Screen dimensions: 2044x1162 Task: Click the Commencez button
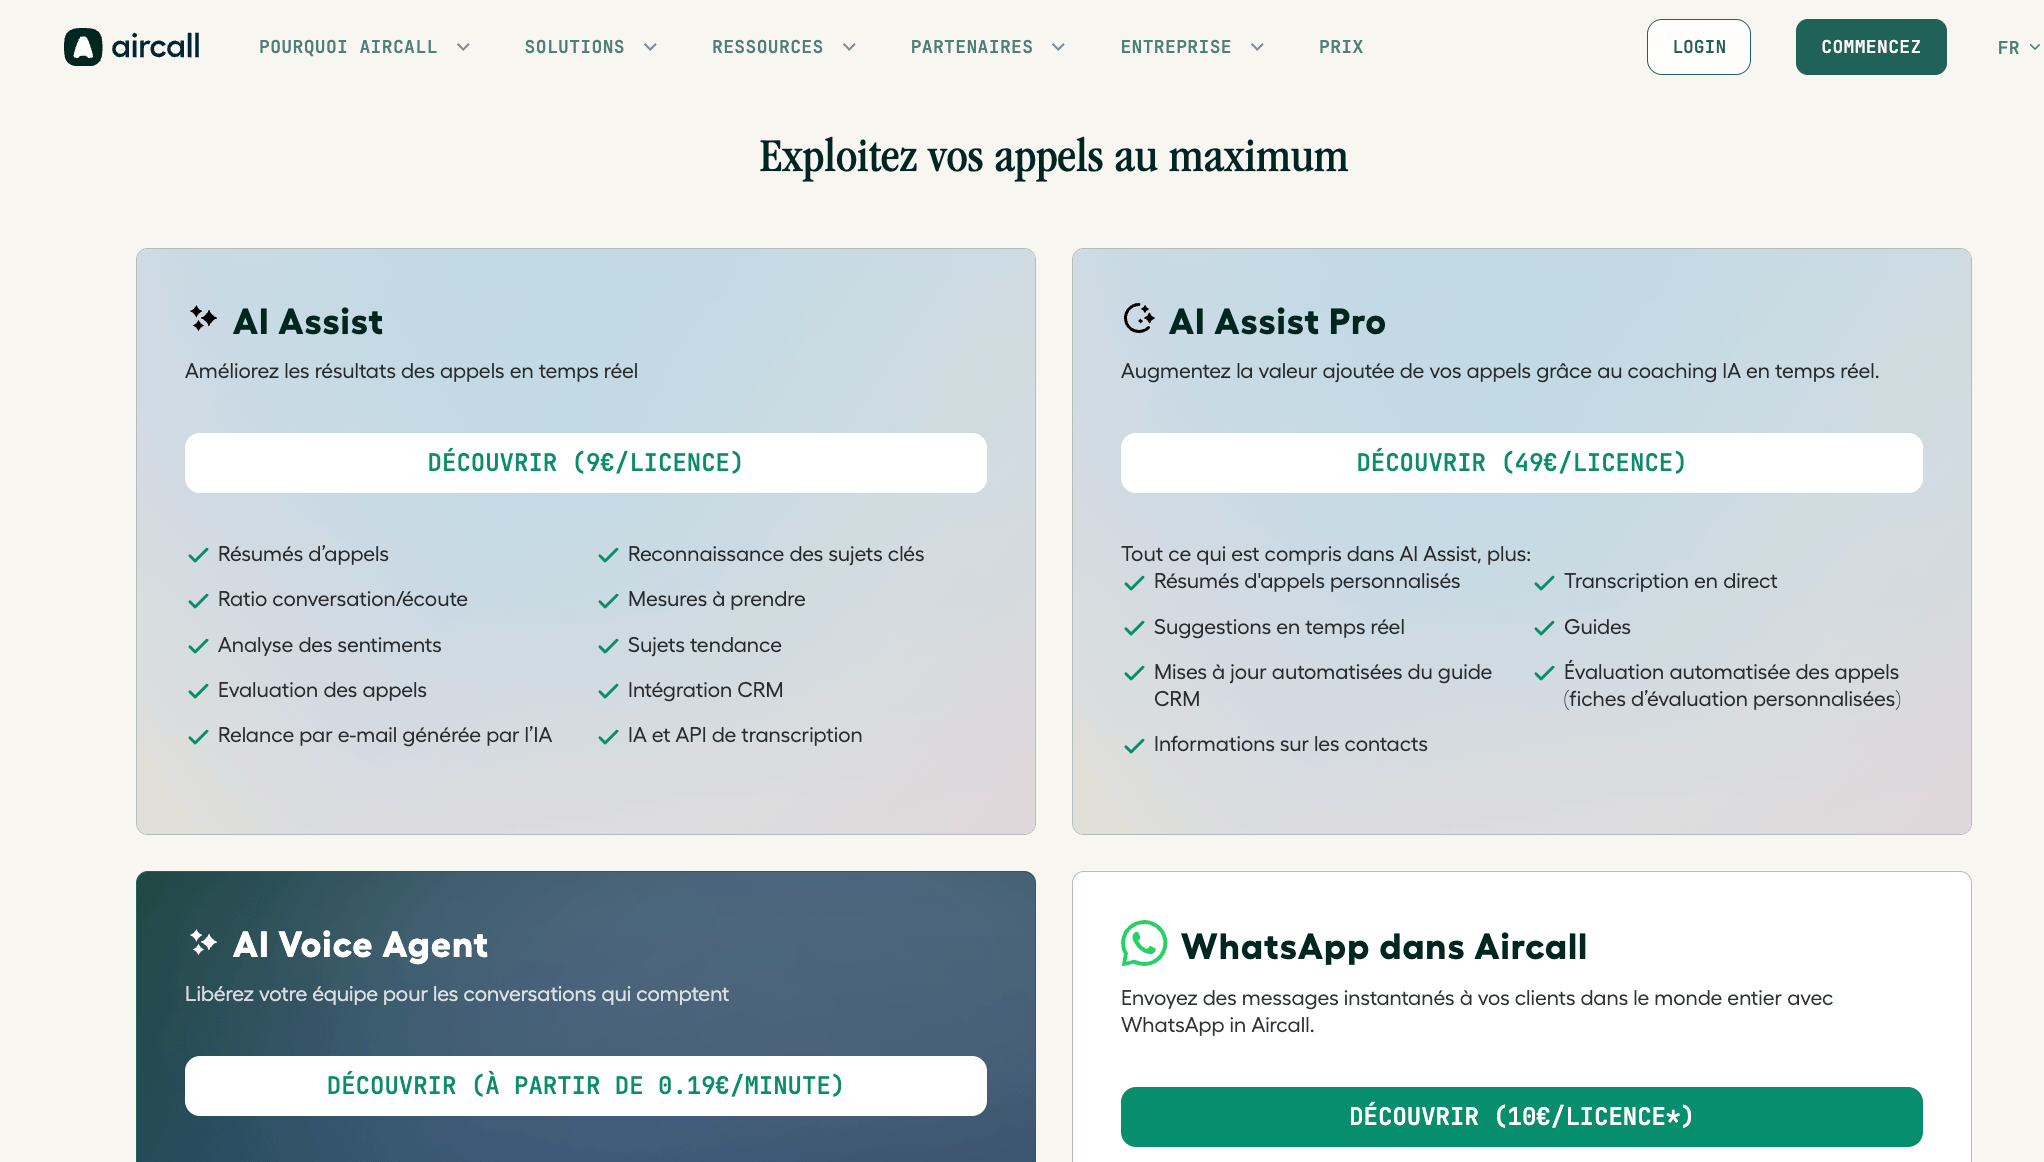1871,47
